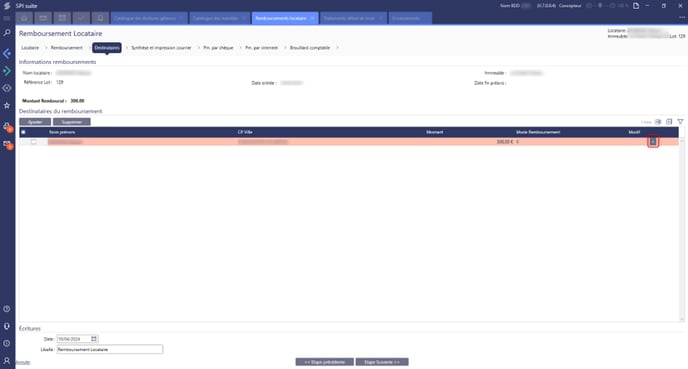This screenshot has width=688, height=369.
Task: Open the calendar picker beside the Date field
Action: click(x=94, y=339)
